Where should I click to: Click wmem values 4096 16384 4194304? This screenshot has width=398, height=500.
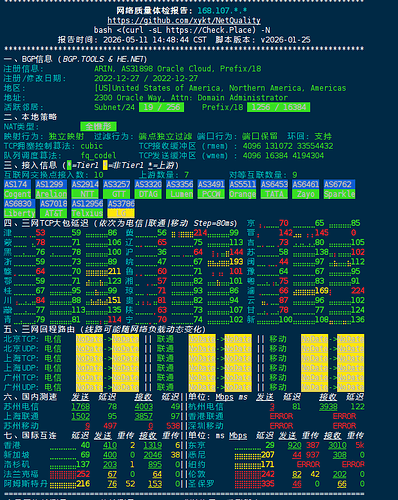[x=283, y=156]
